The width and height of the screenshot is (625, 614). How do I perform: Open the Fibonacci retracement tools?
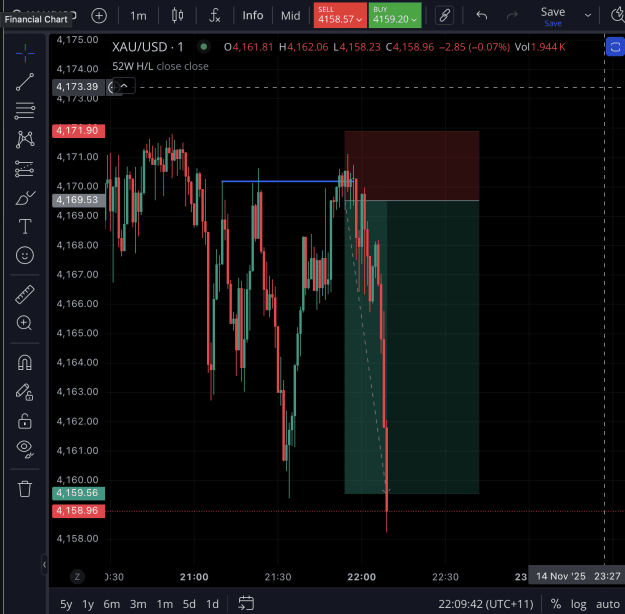25,111
